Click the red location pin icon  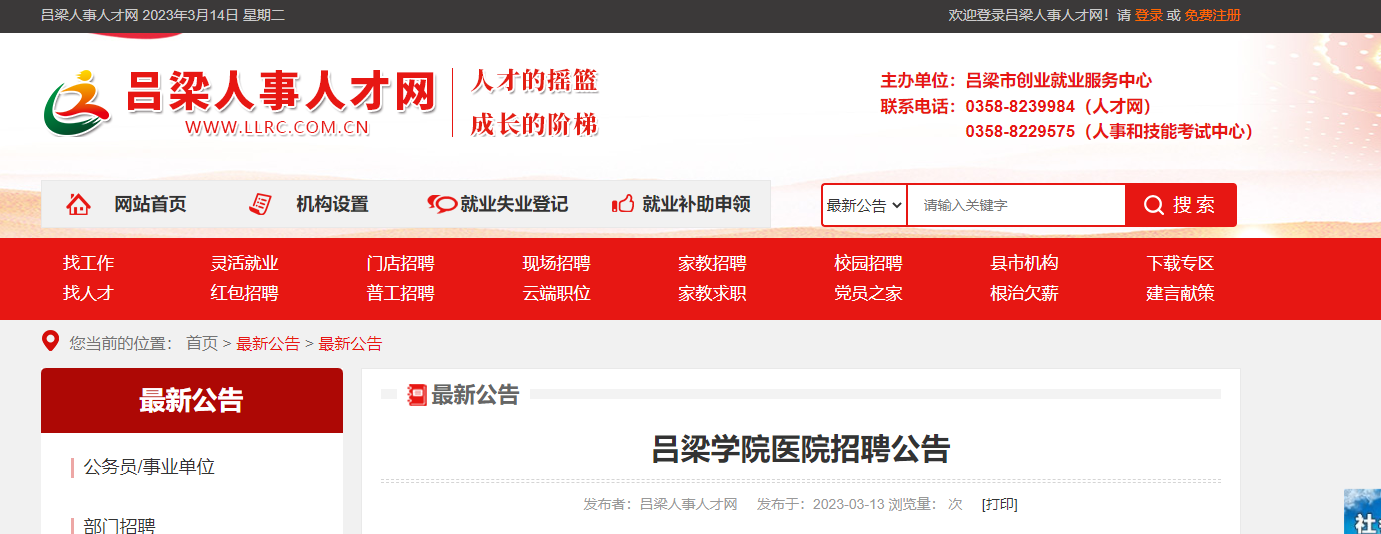50,341
